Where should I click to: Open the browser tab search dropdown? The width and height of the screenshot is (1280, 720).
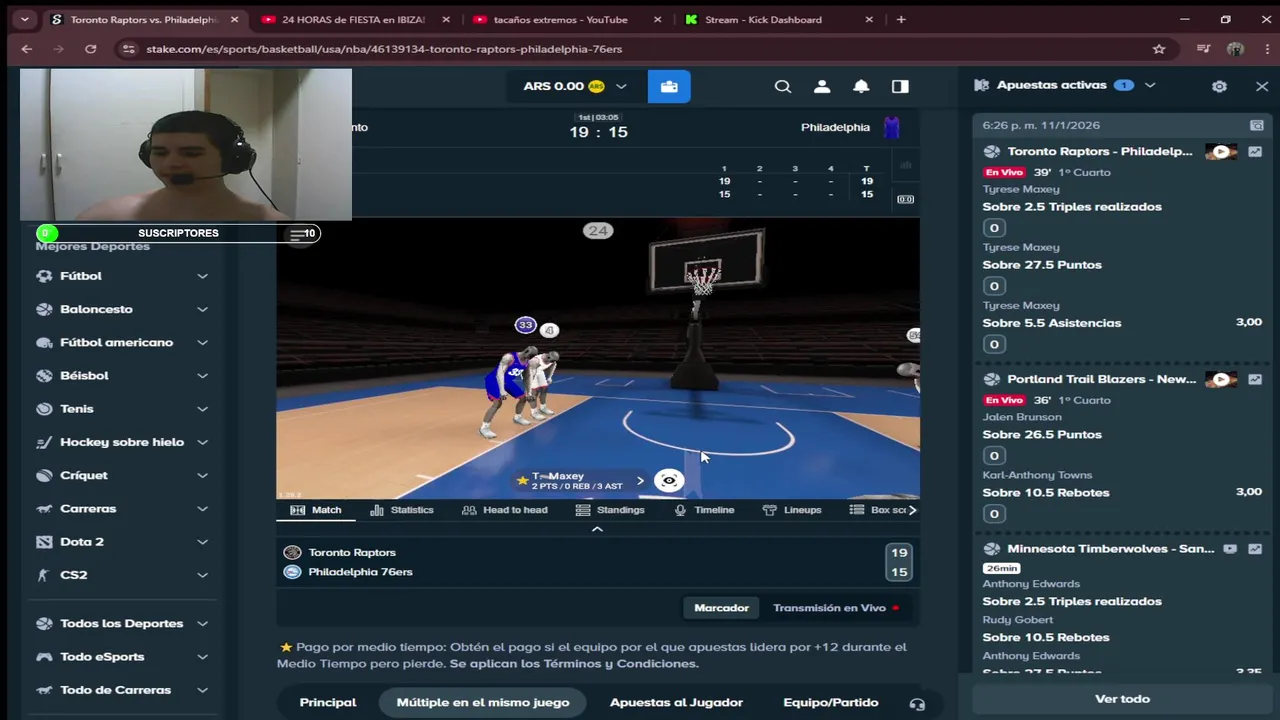click(x=24, y=19)
